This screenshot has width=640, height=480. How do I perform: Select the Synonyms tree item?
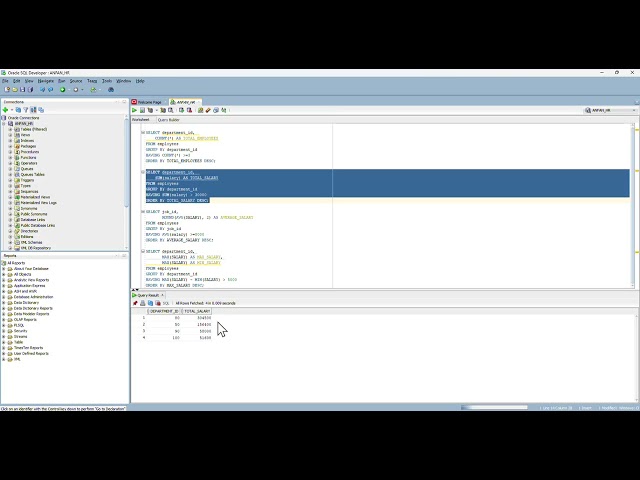pyautogui.click(x=29, y=209)
